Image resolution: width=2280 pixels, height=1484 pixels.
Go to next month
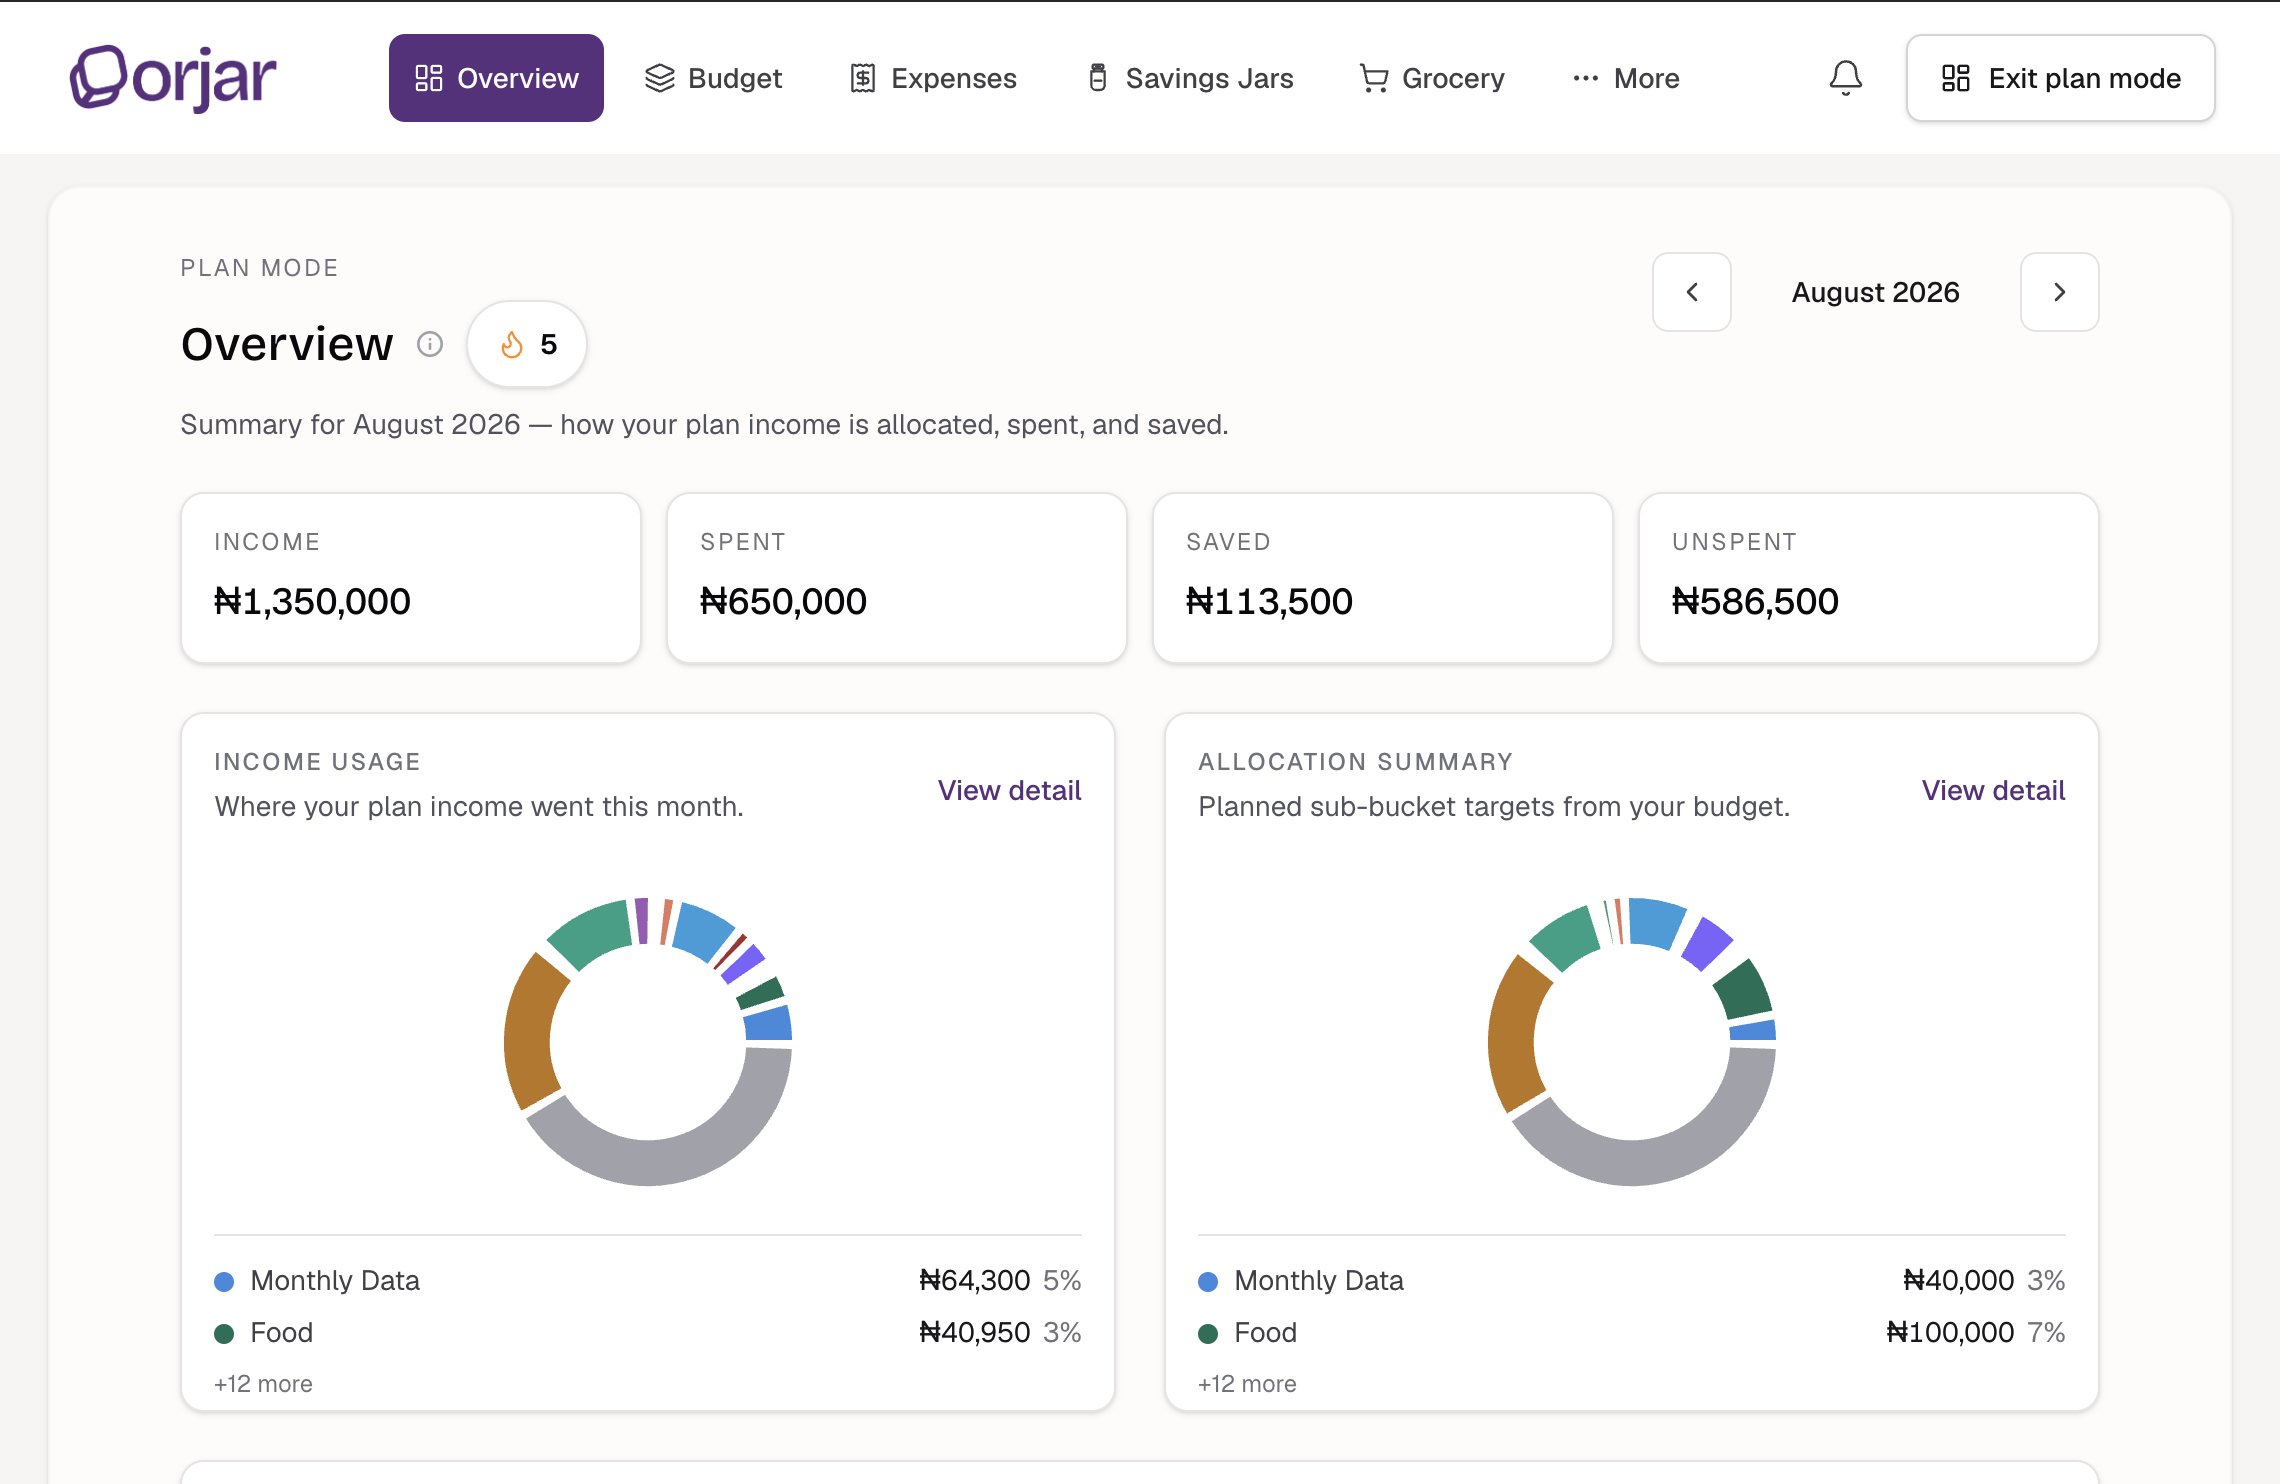pos(2059,292)
